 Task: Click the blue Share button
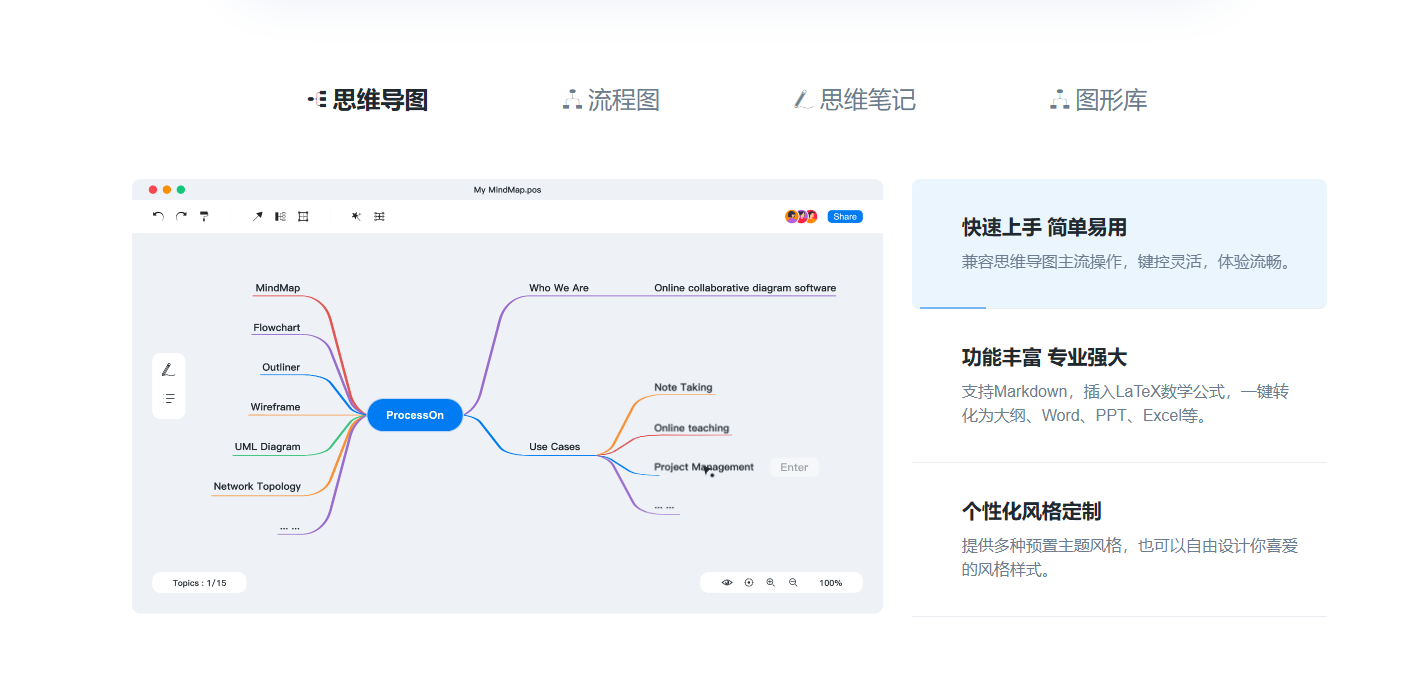coord(845,216)
